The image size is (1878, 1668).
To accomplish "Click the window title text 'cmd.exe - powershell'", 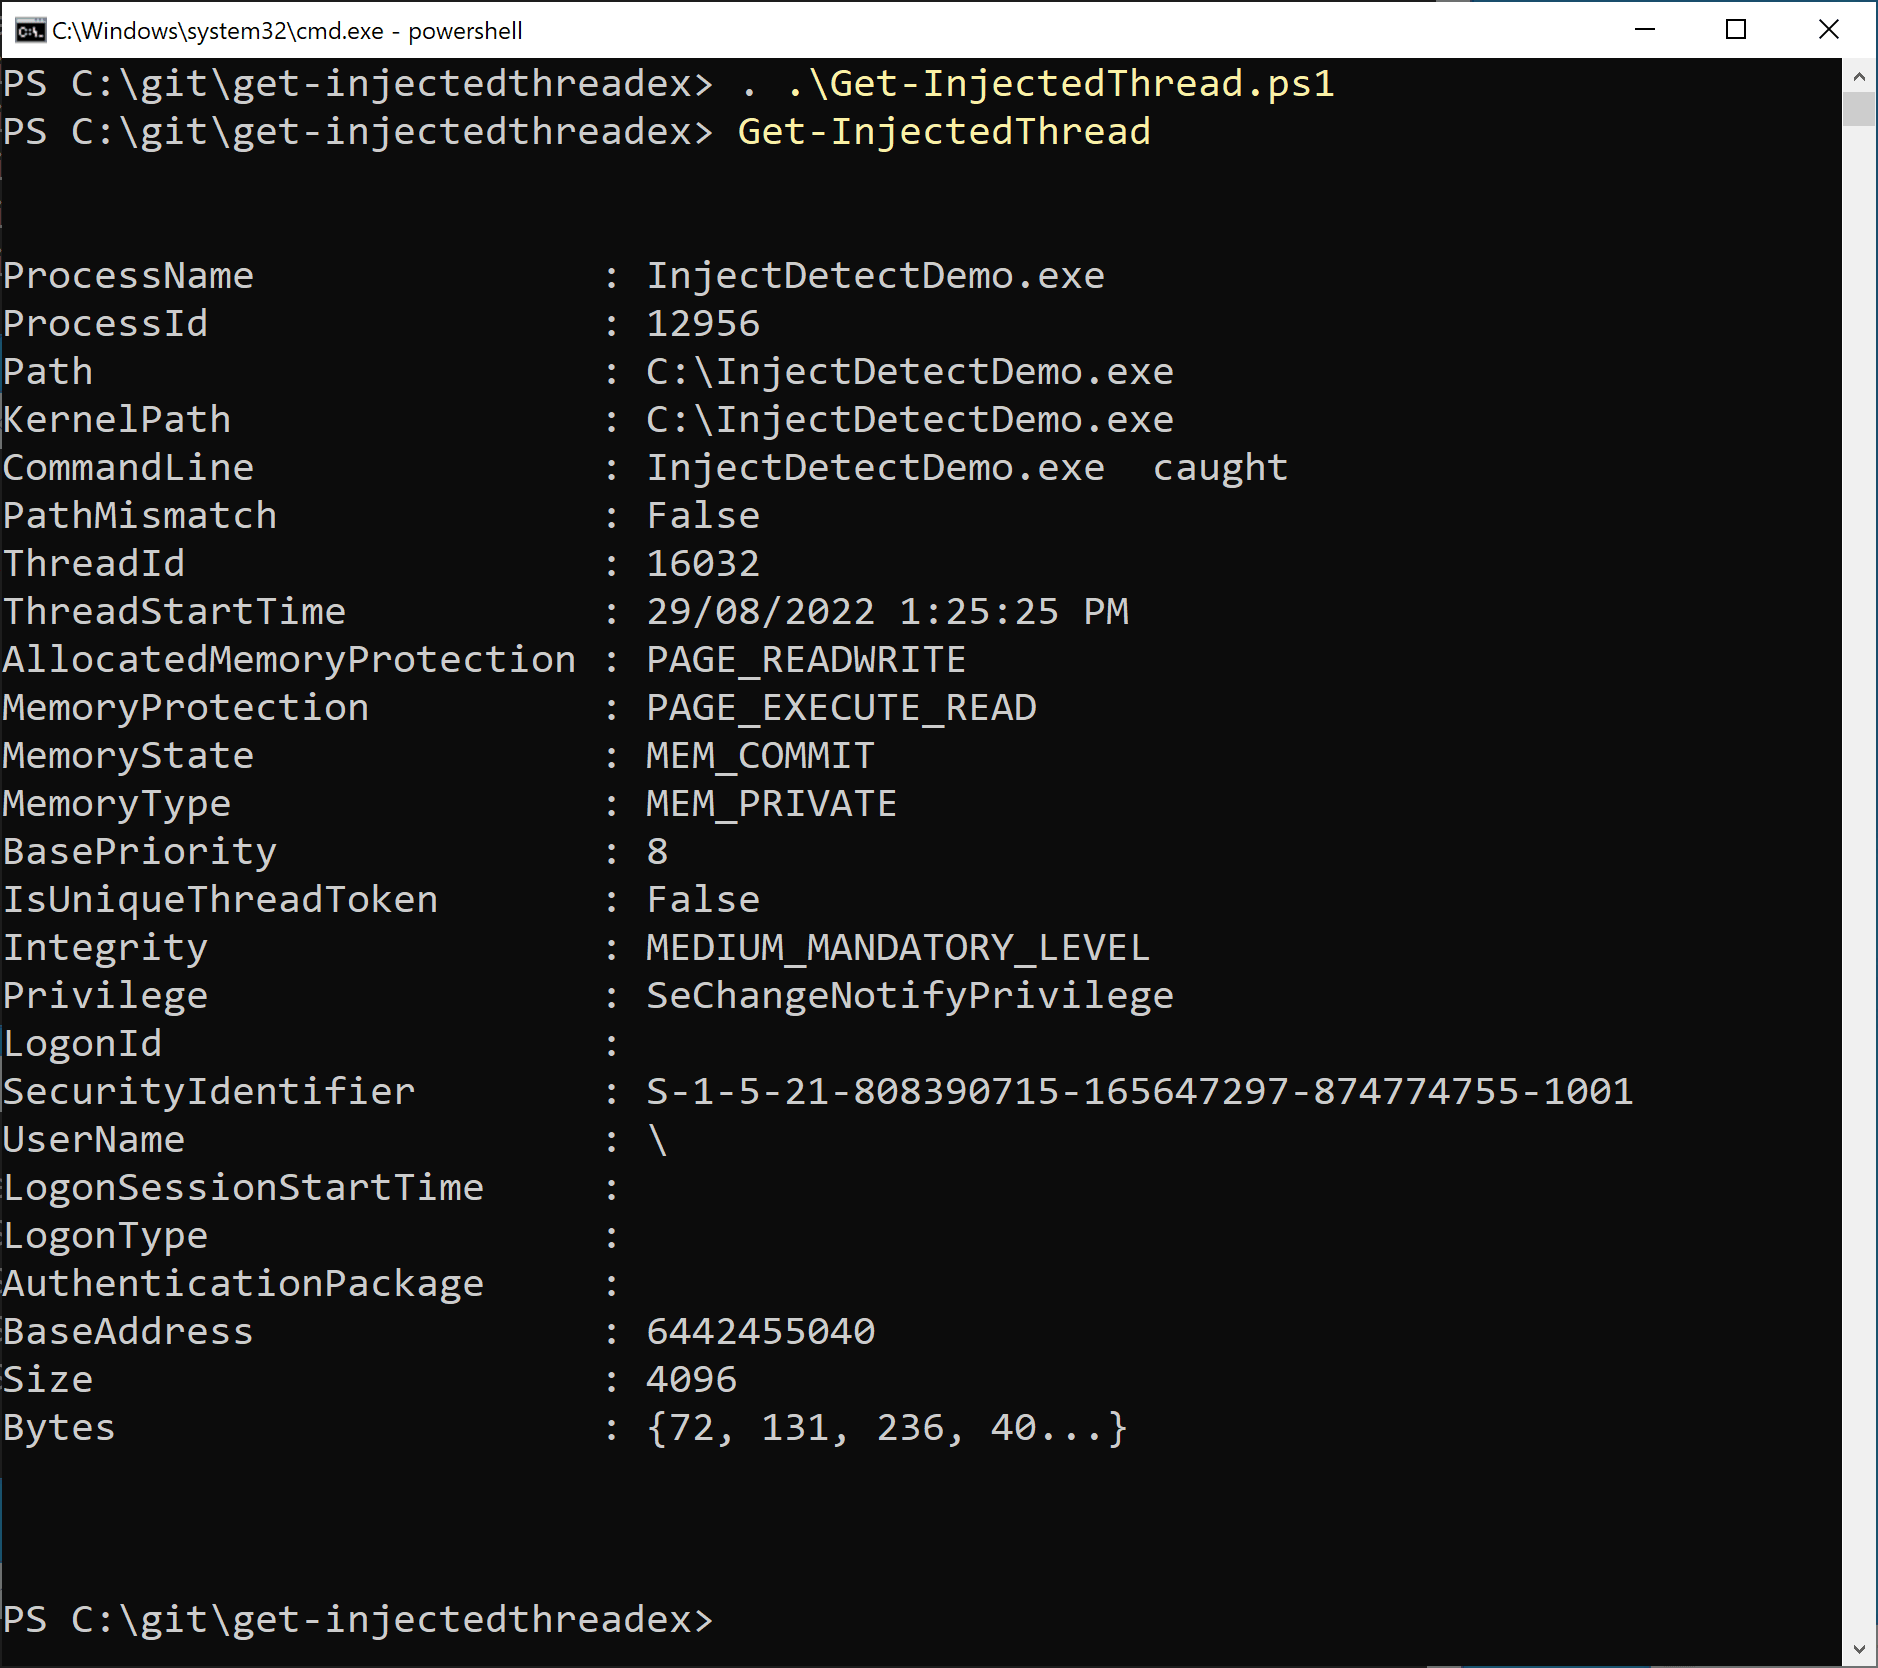I will (409, 31).
